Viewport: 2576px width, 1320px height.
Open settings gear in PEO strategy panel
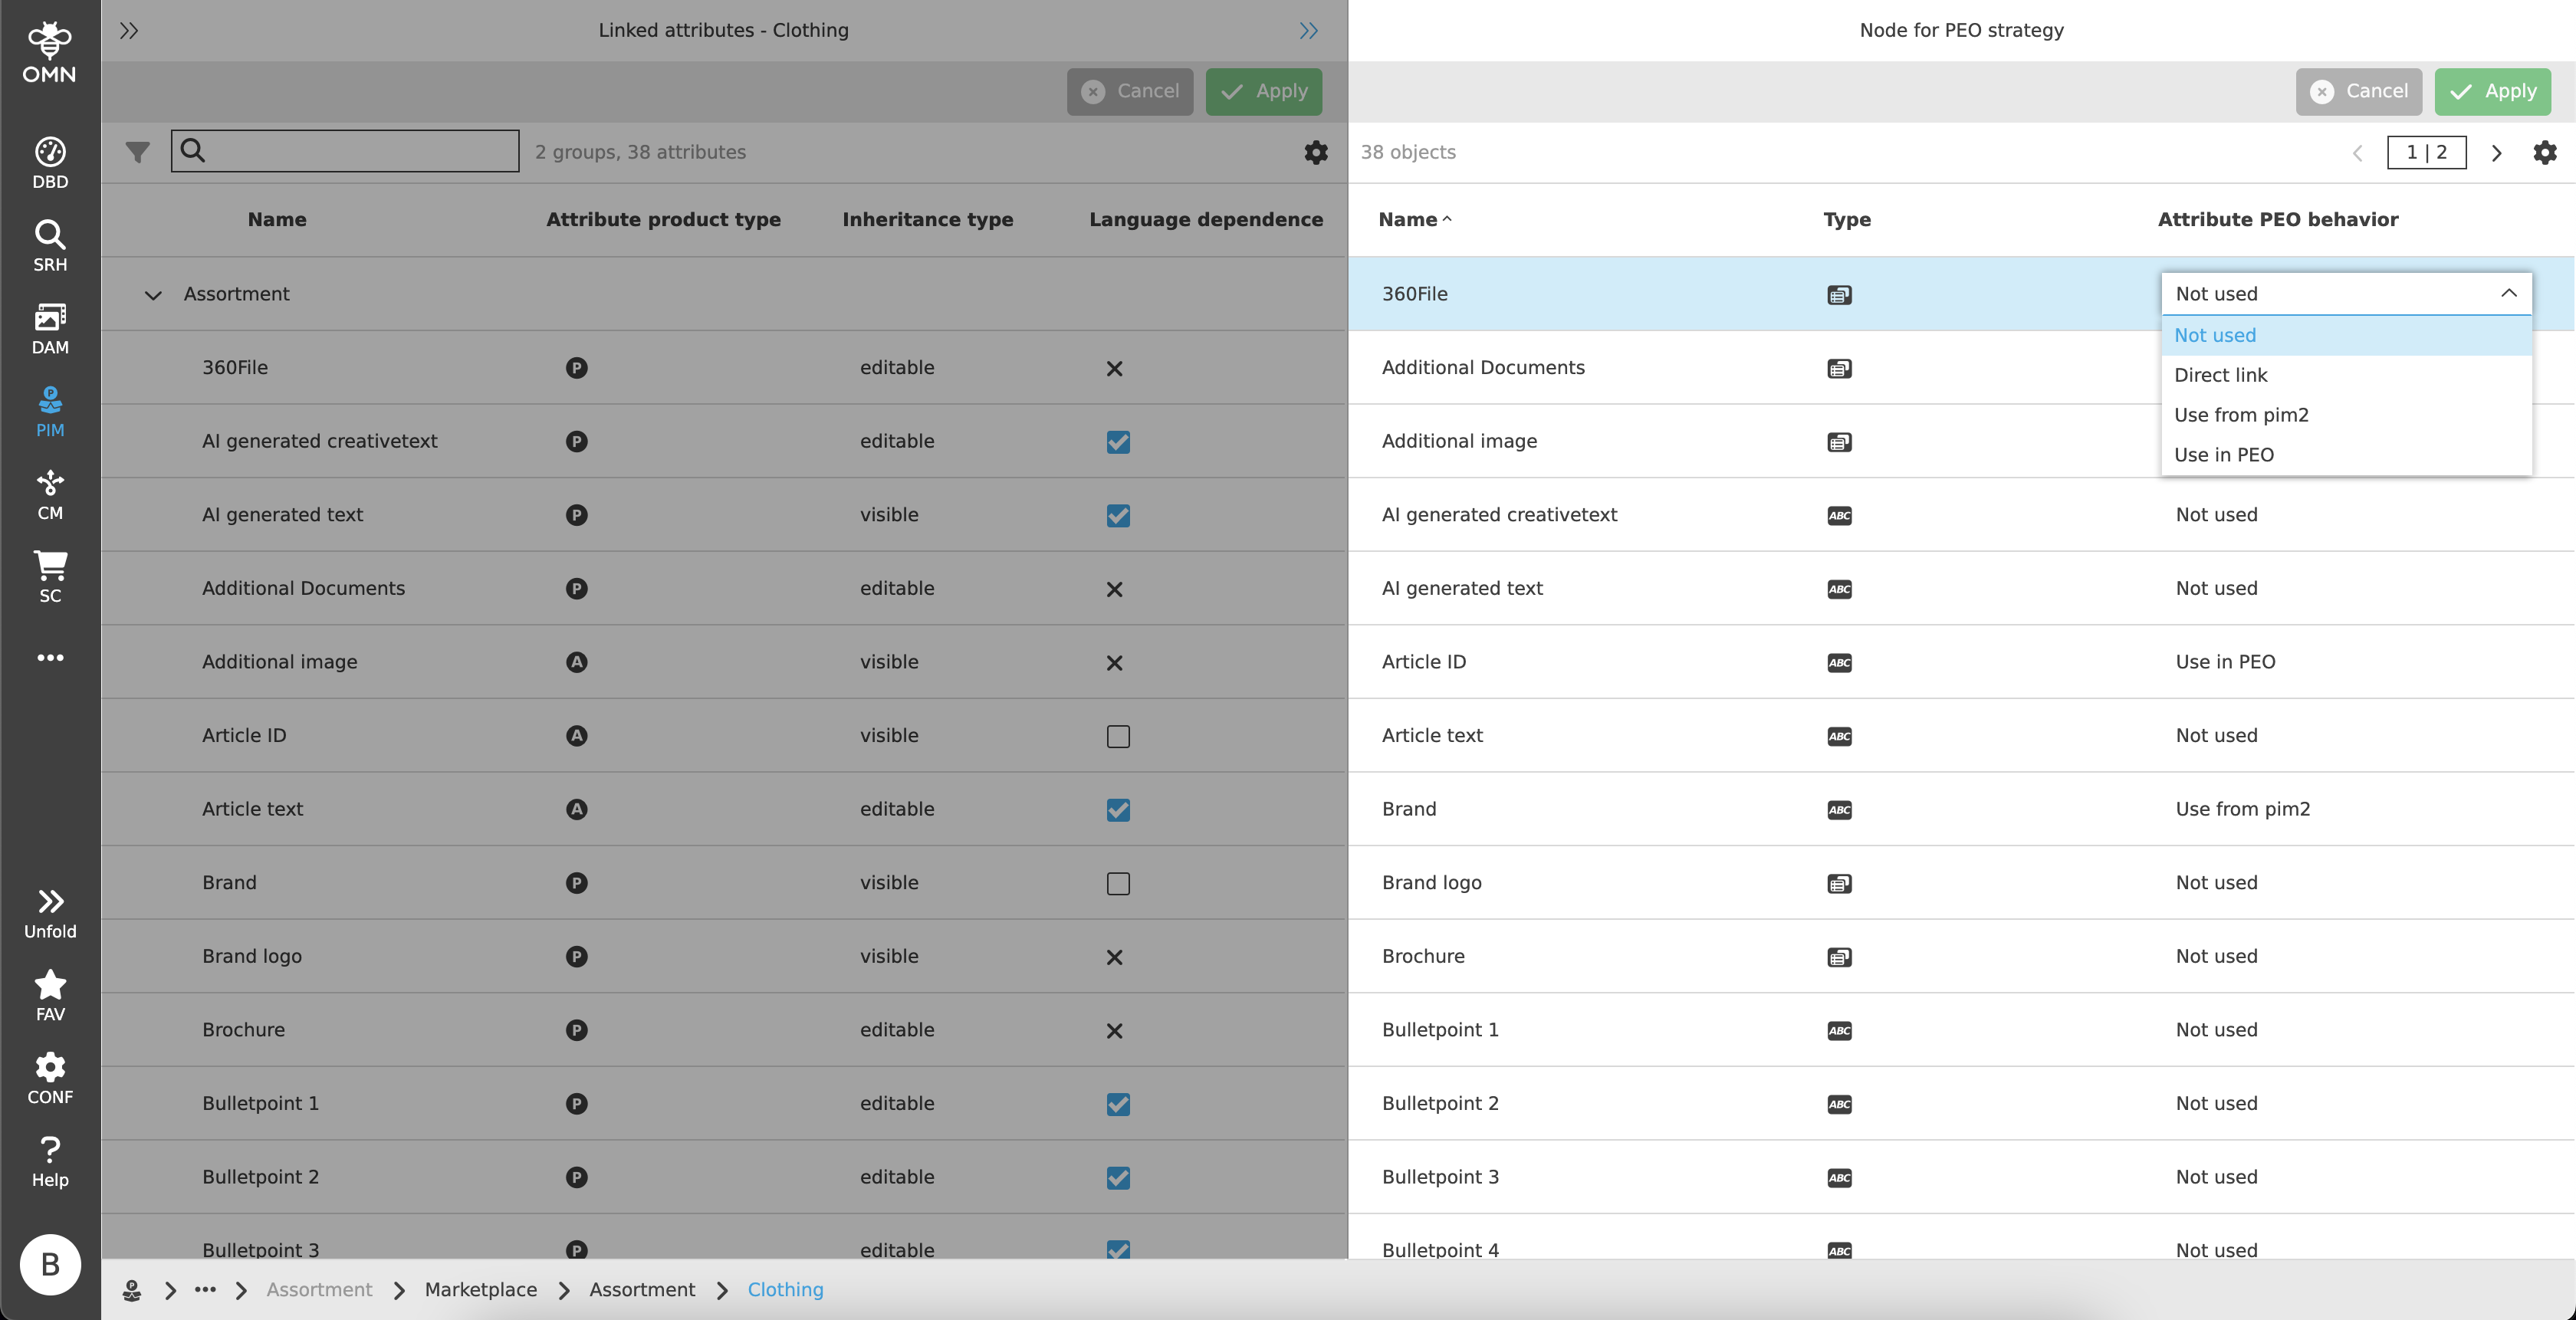pos(2544,152)
